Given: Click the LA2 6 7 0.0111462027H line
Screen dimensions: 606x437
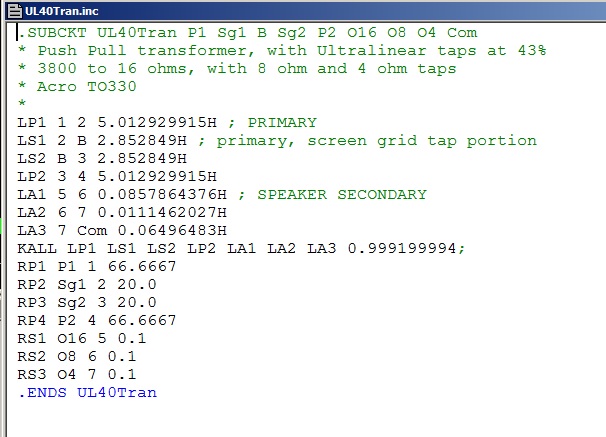Looking at the screenshot, I should pos(122,213).
